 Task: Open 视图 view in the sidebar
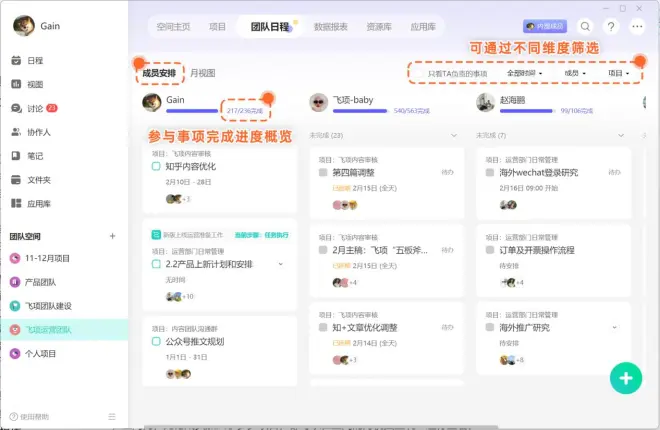tap(35, 84)
